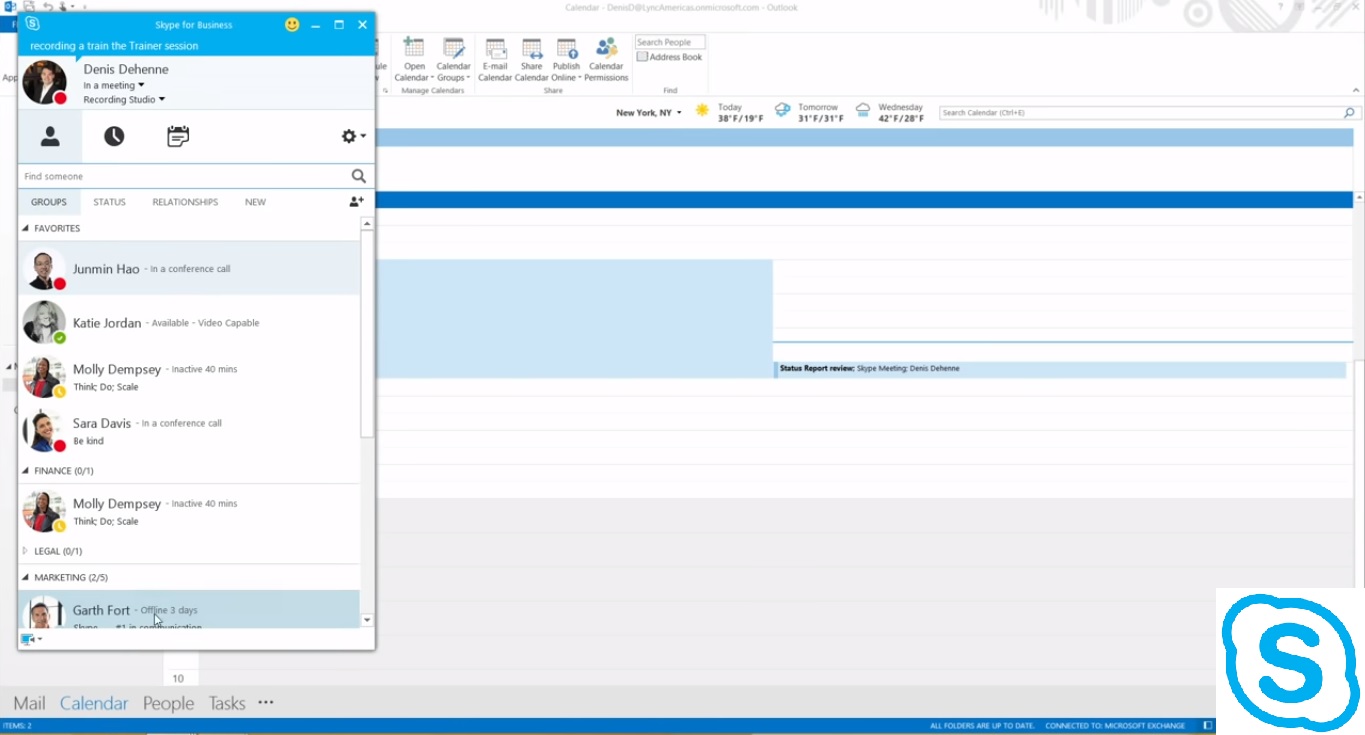Open the Conversations history clock icon
Image resolution: width=1365 pixels, height=735 pixels.
tap(114, 137)
